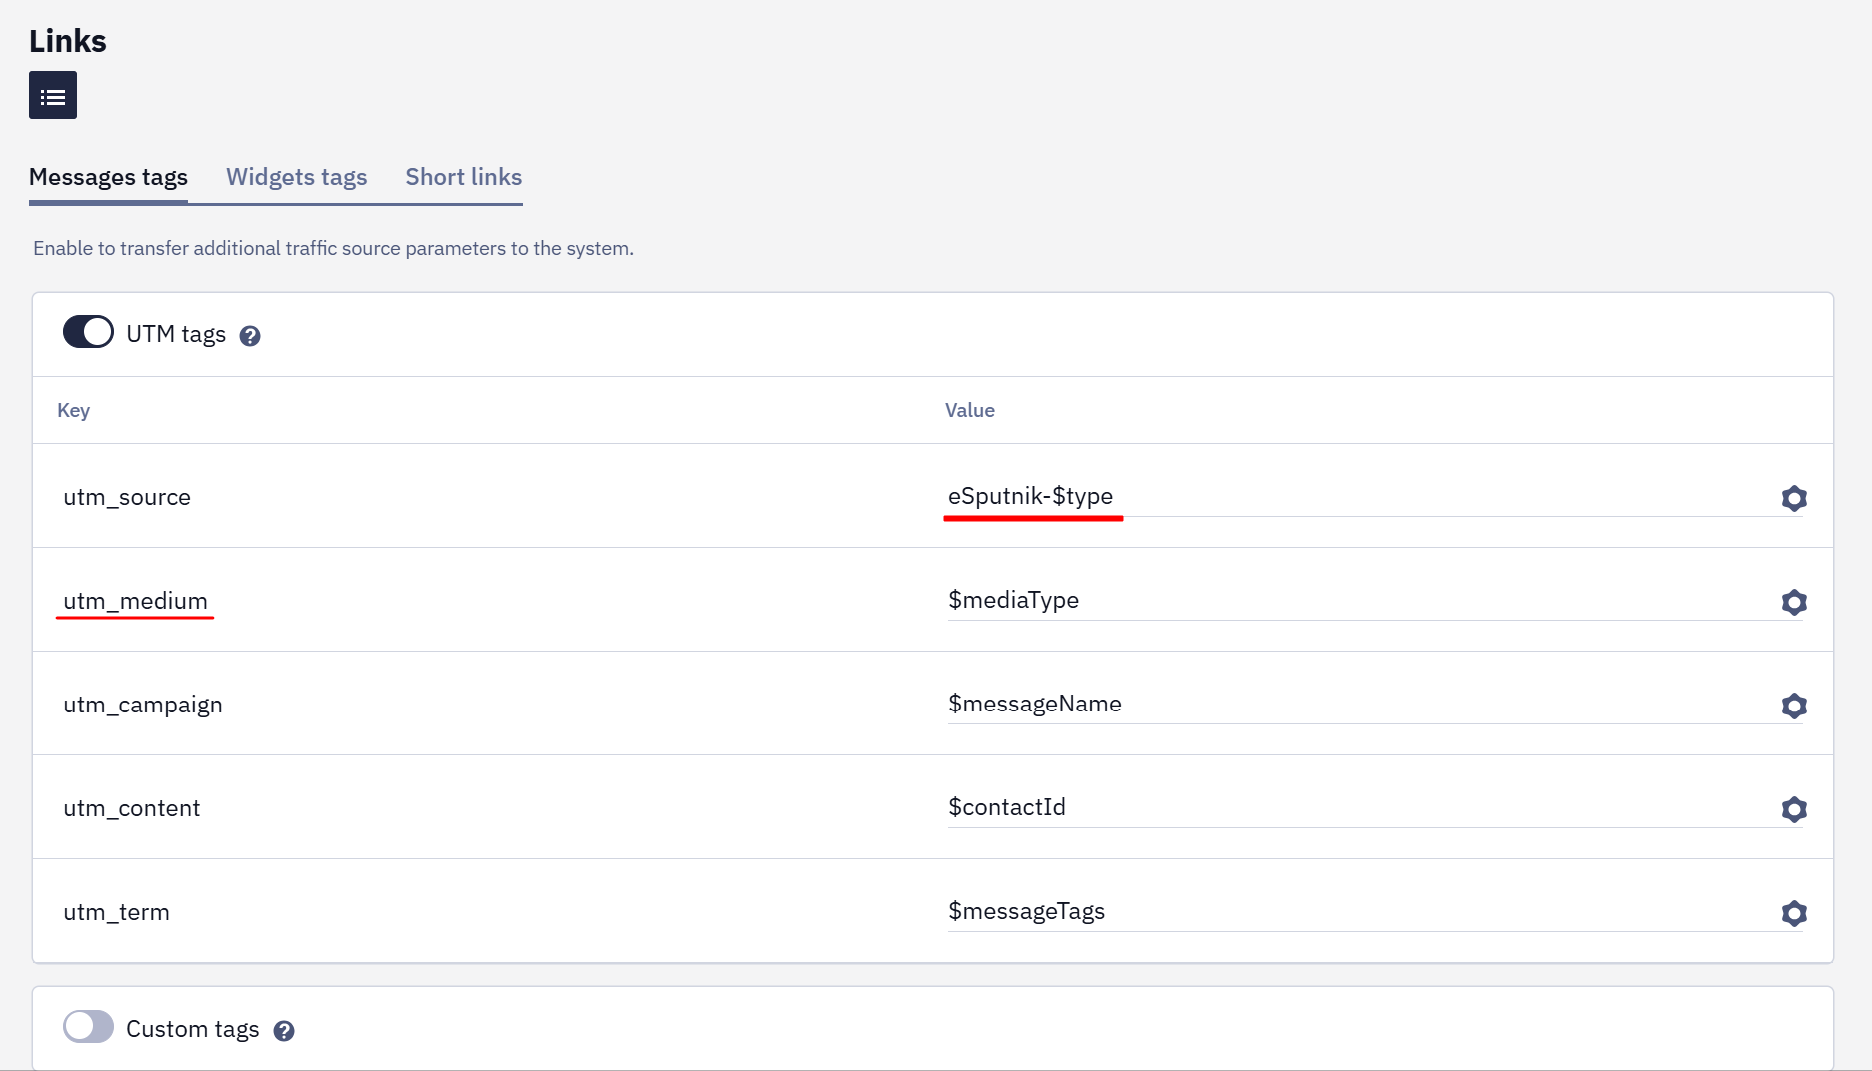The width and height of the screenshot is (1872, 1071).
Task: Open variable settings for utm_source value
Action: click(x=1794, y=498)
